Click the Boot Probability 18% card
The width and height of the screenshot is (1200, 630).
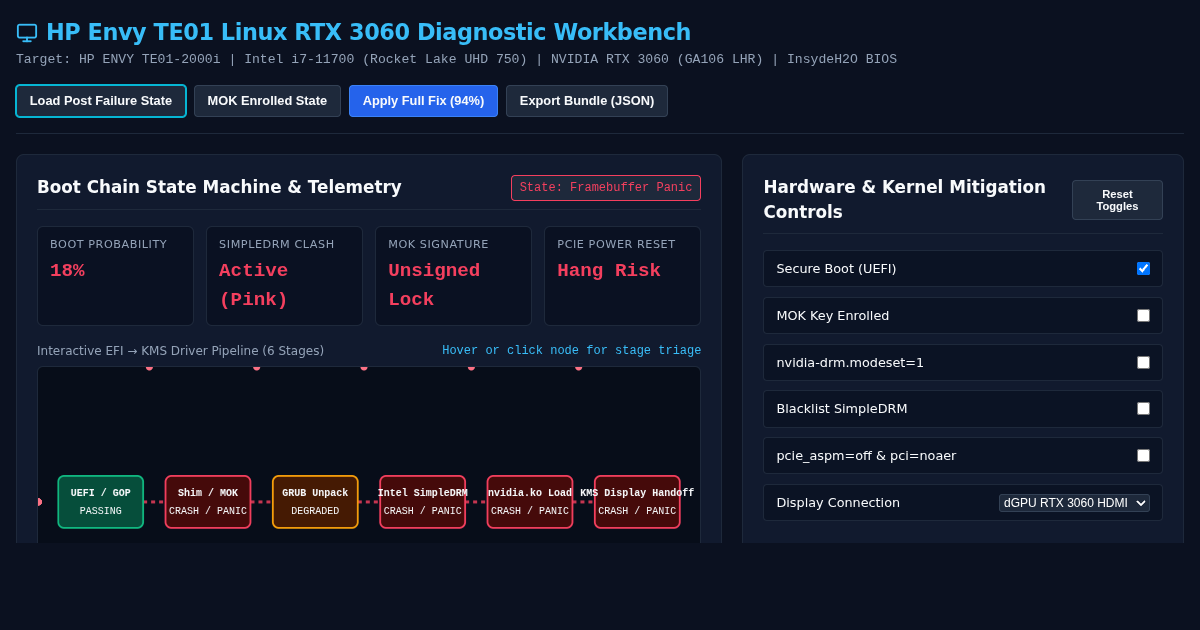click(x=115, y=276)
